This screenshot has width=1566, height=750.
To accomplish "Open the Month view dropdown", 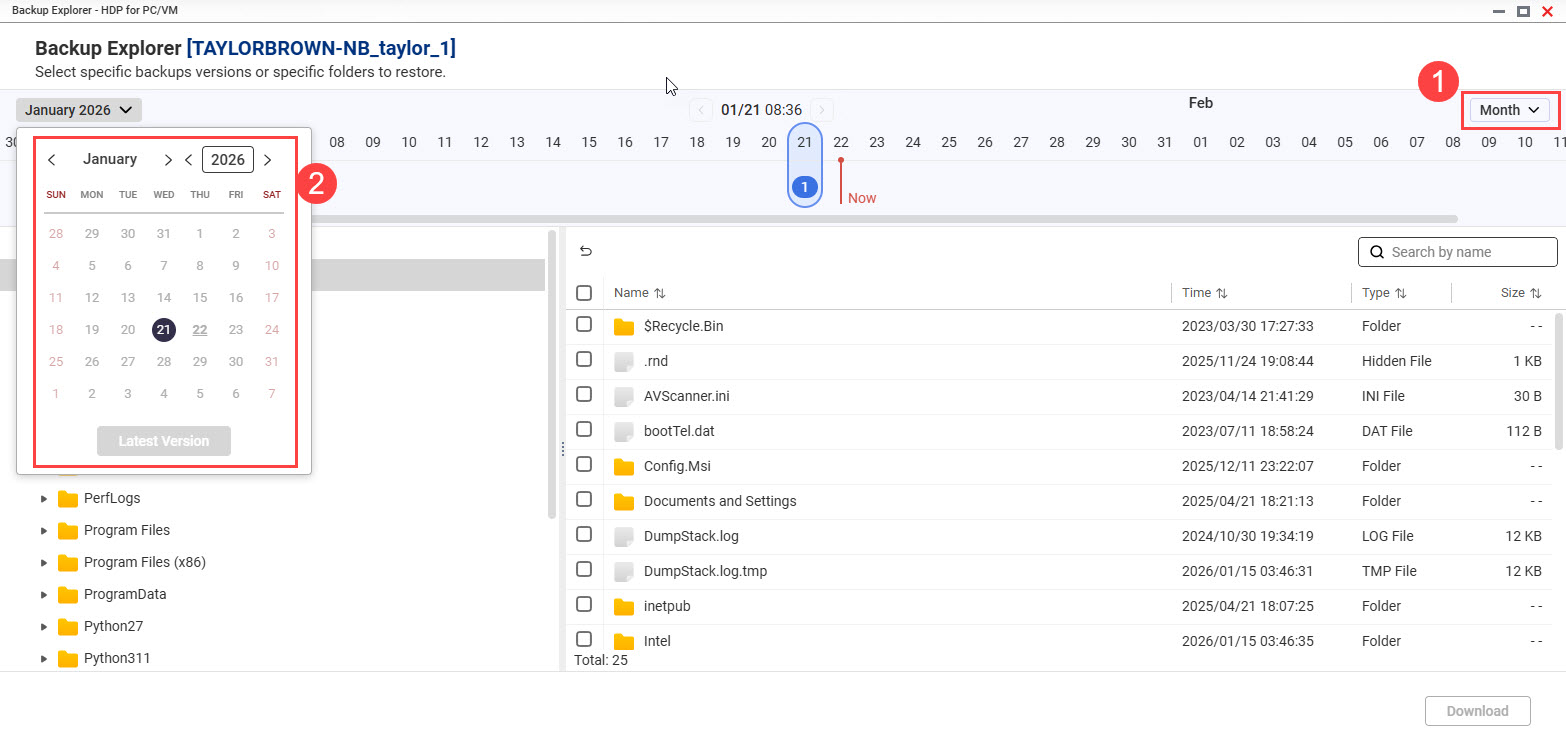I will (1509, 110).
